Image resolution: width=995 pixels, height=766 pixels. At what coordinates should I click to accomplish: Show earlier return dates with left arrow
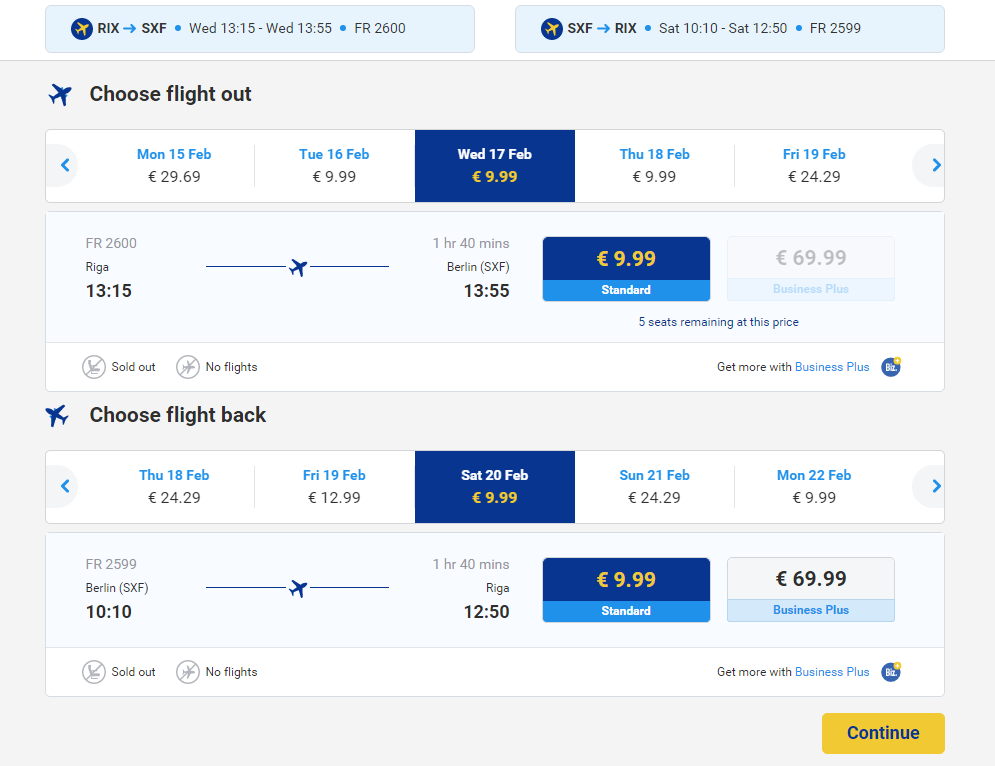(65, 487)
